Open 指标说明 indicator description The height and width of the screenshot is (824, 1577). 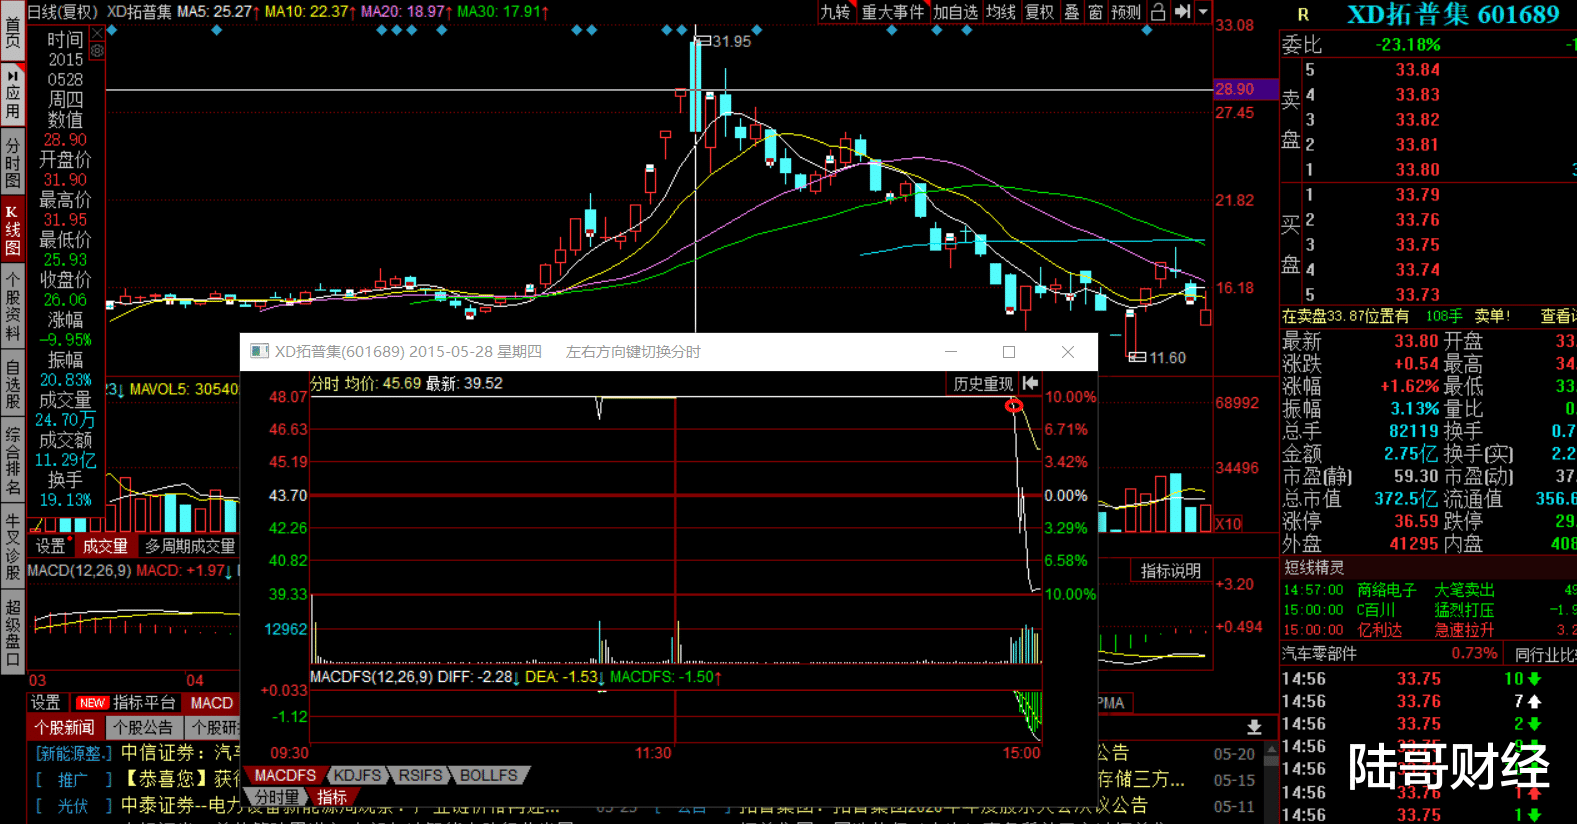[x=1171, y=571]
